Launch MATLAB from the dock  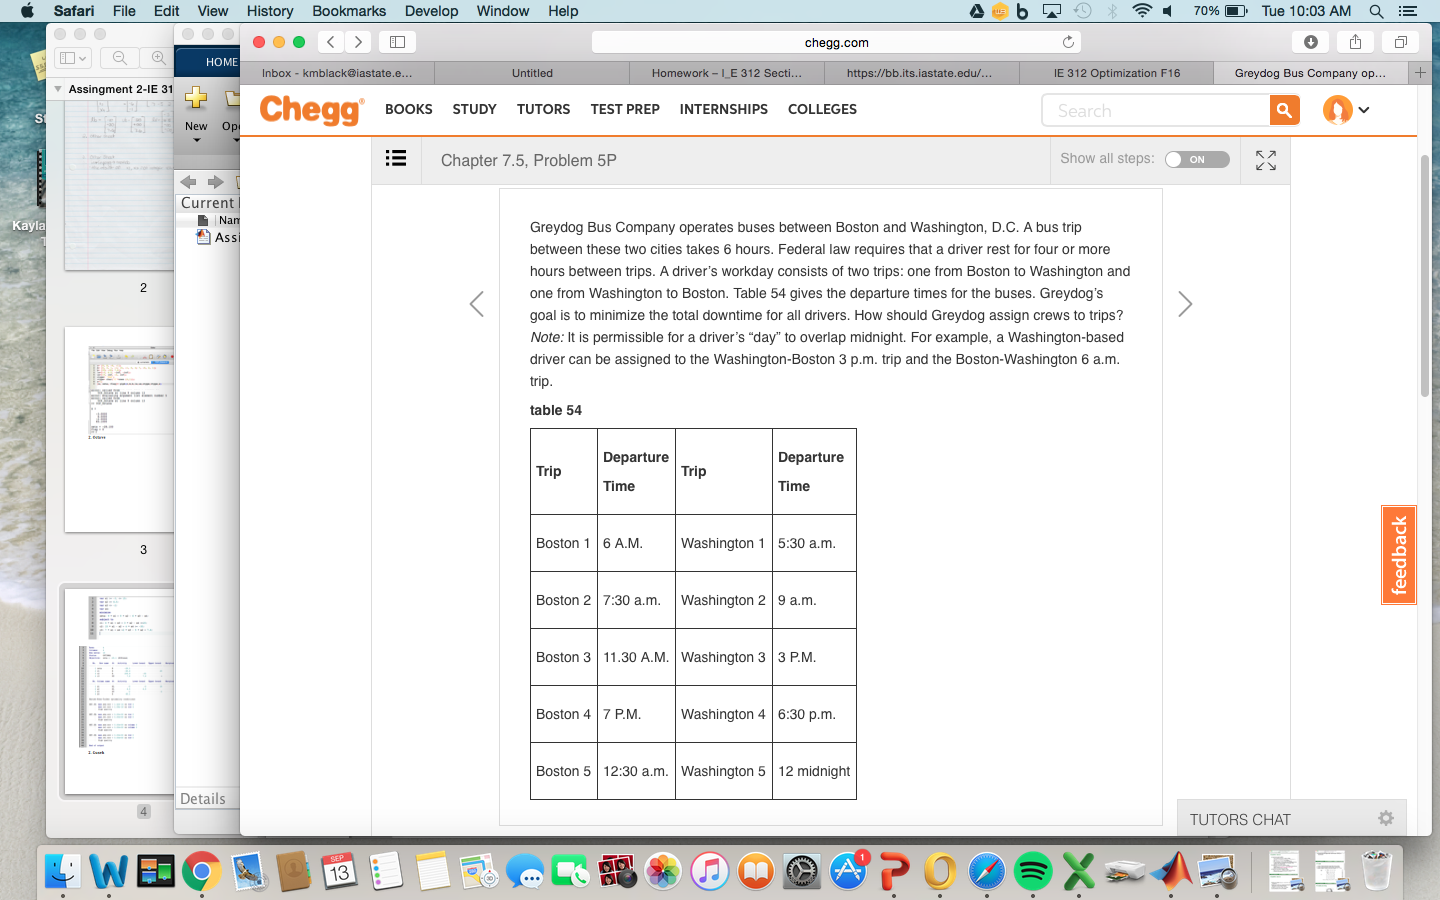click(1172, 872)
